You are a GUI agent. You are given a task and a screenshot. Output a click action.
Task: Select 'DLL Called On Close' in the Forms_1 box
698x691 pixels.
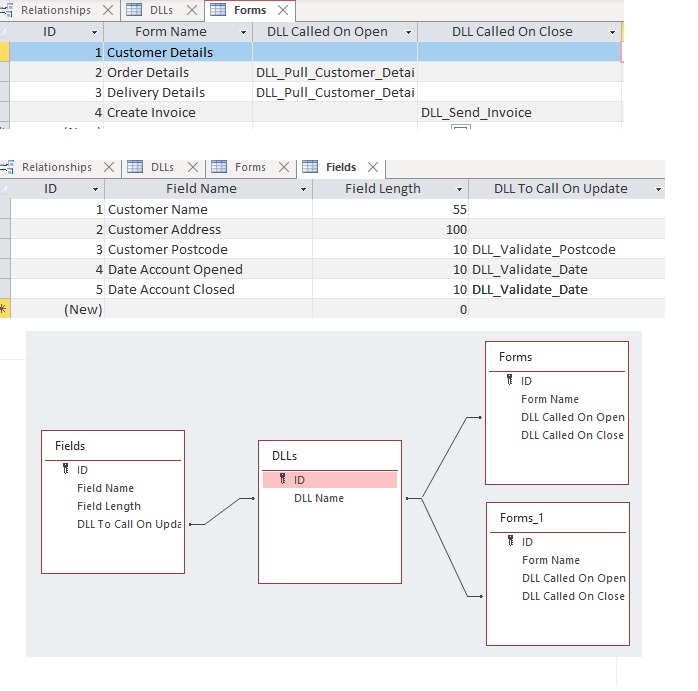[x=573, y=596]
